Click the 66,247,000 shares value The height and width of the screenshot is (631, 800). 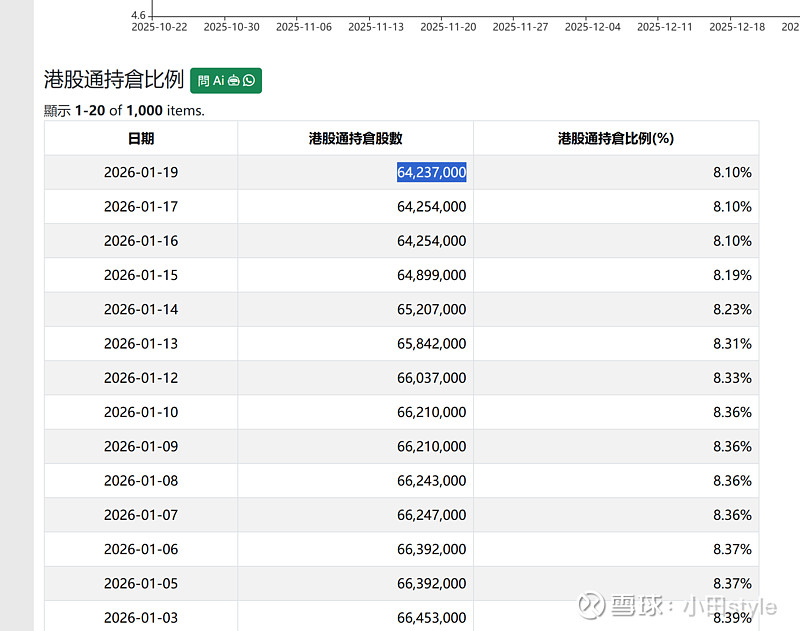tap(431, 515)
